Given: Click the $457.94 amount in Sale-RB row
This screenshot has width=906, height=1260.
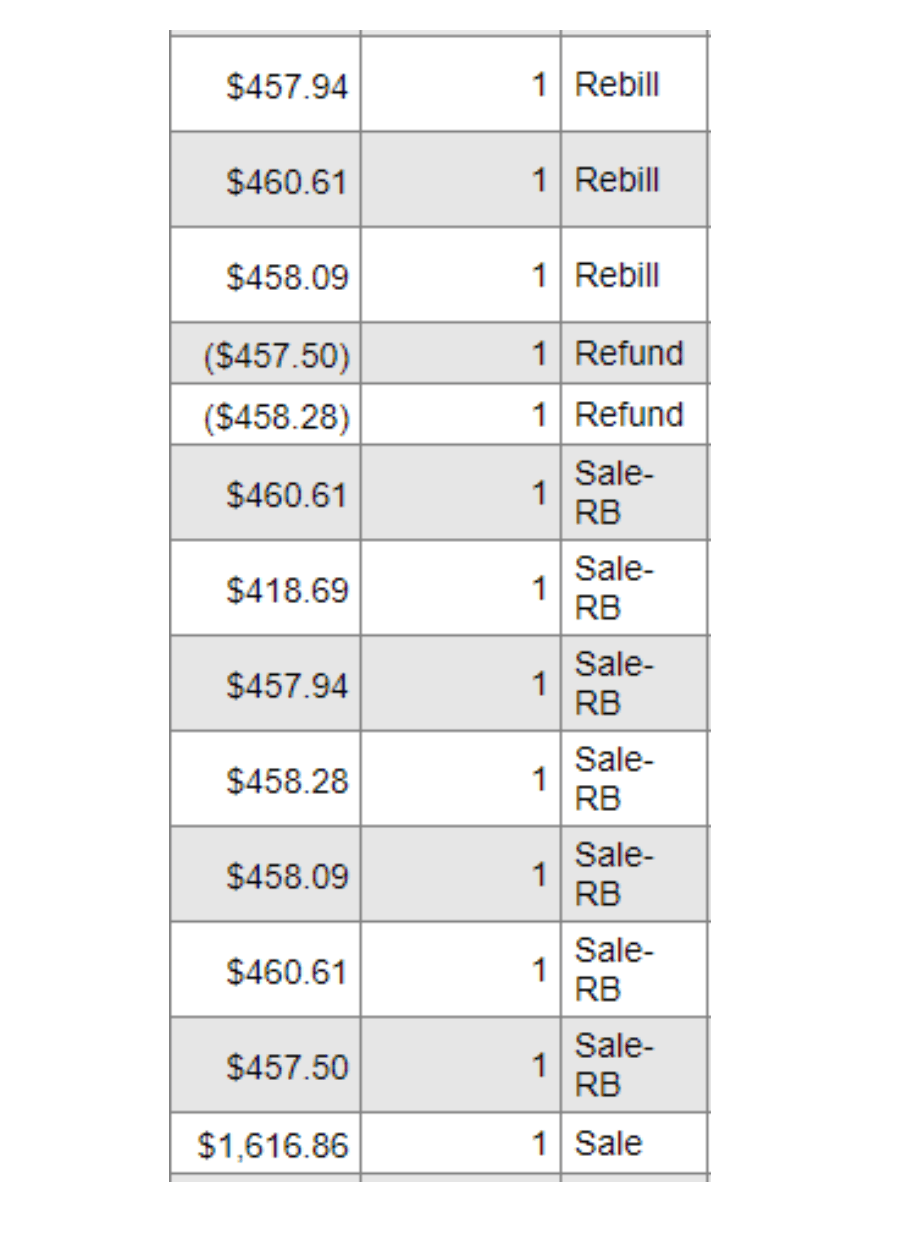Looking at the screenshot, I should click(287, 686).
